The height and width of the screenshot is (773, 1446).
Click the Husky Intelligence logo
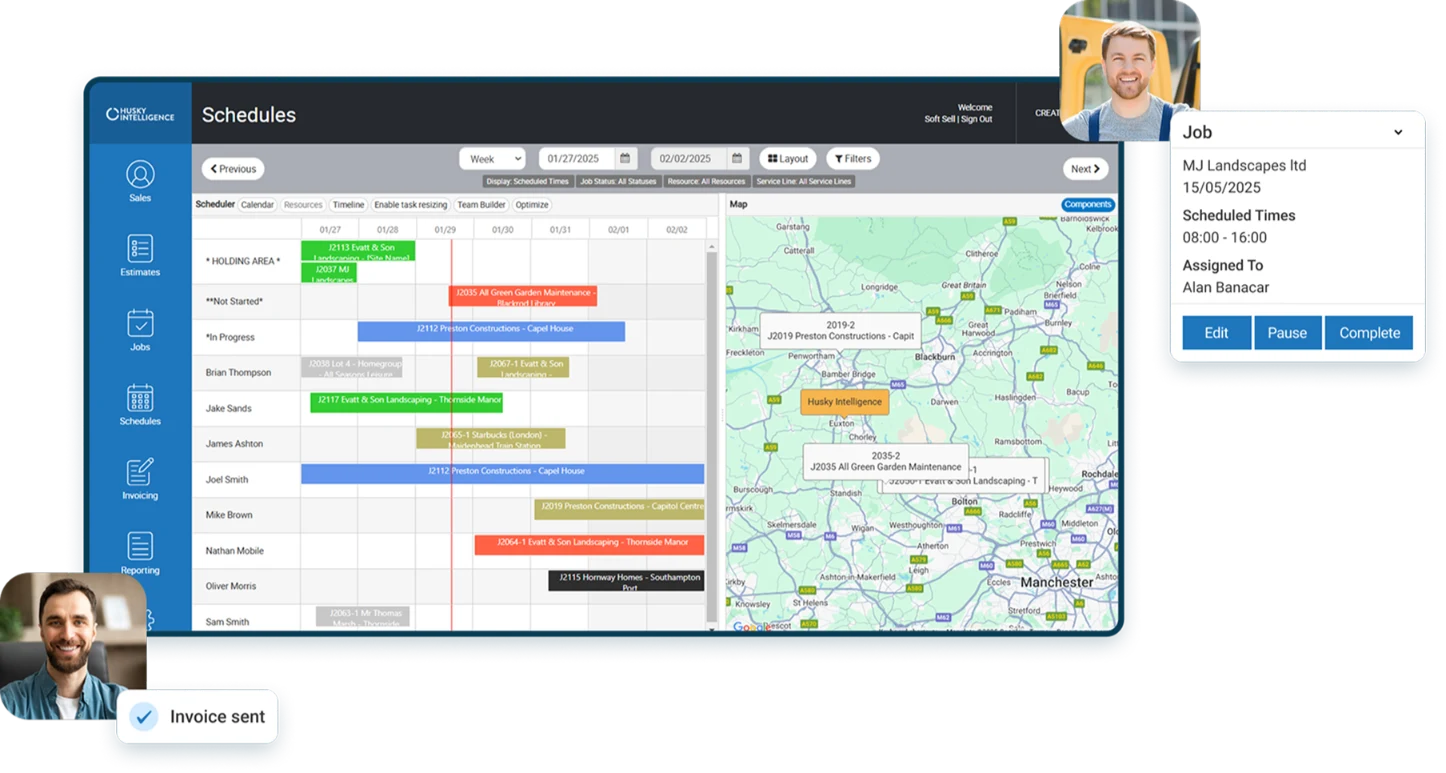pyautogui.click(x=140, y=114)
